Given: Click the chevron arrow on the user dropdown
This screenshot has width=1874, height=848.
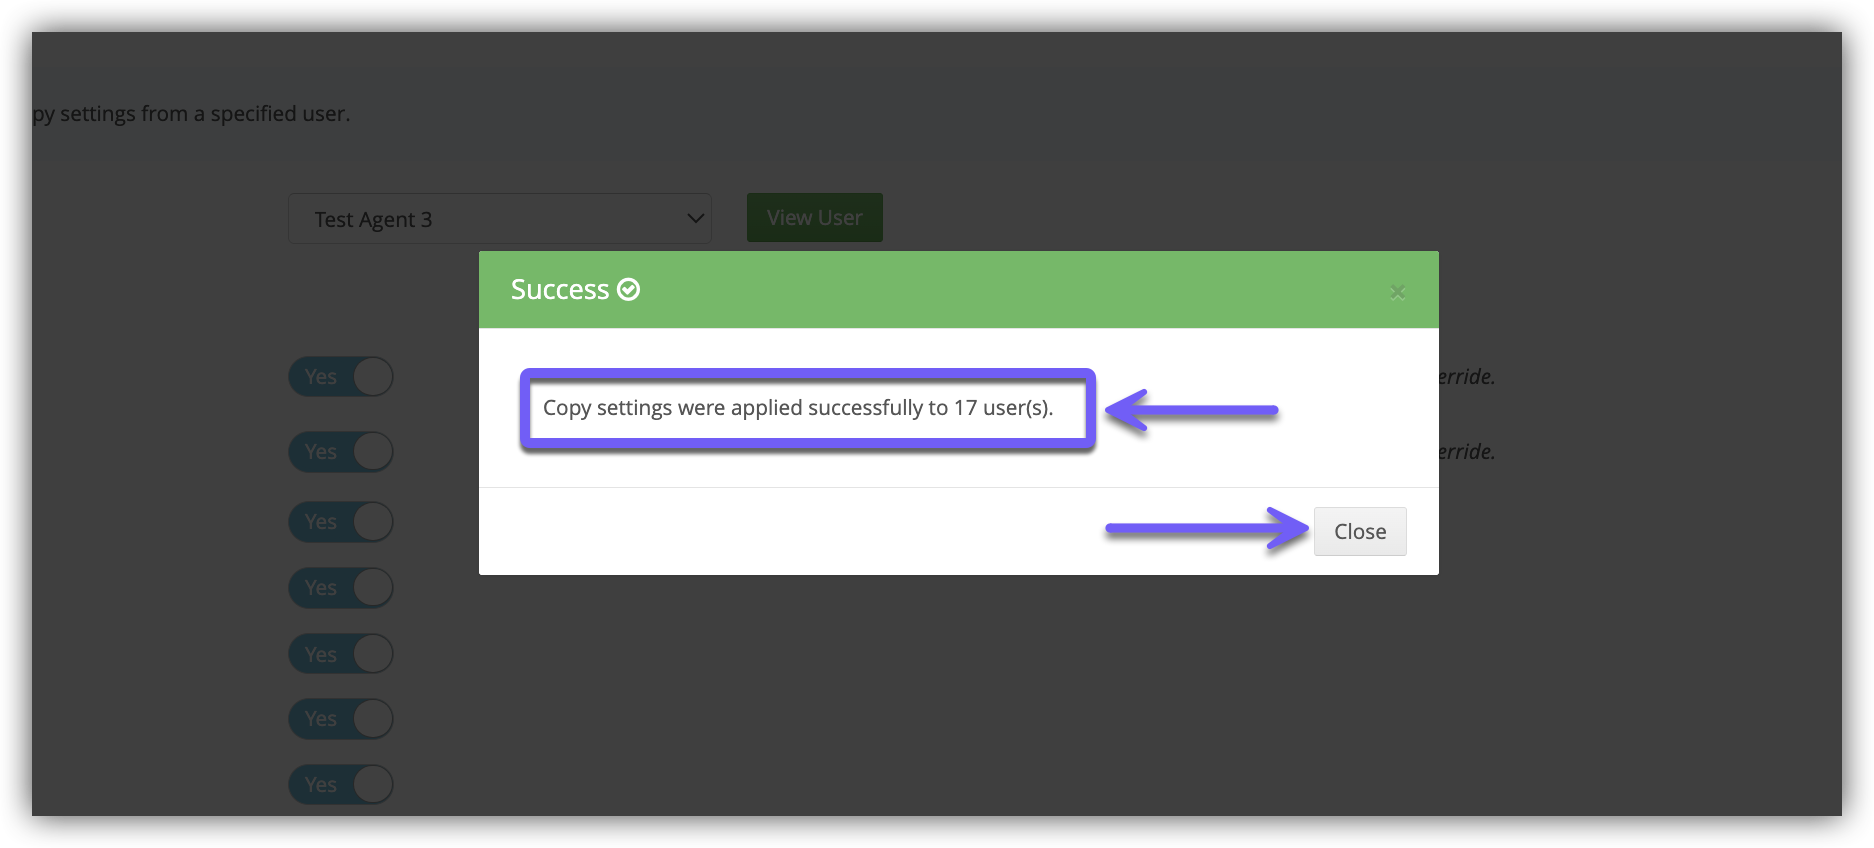Looking at the screenshot, I should (695, 218).
